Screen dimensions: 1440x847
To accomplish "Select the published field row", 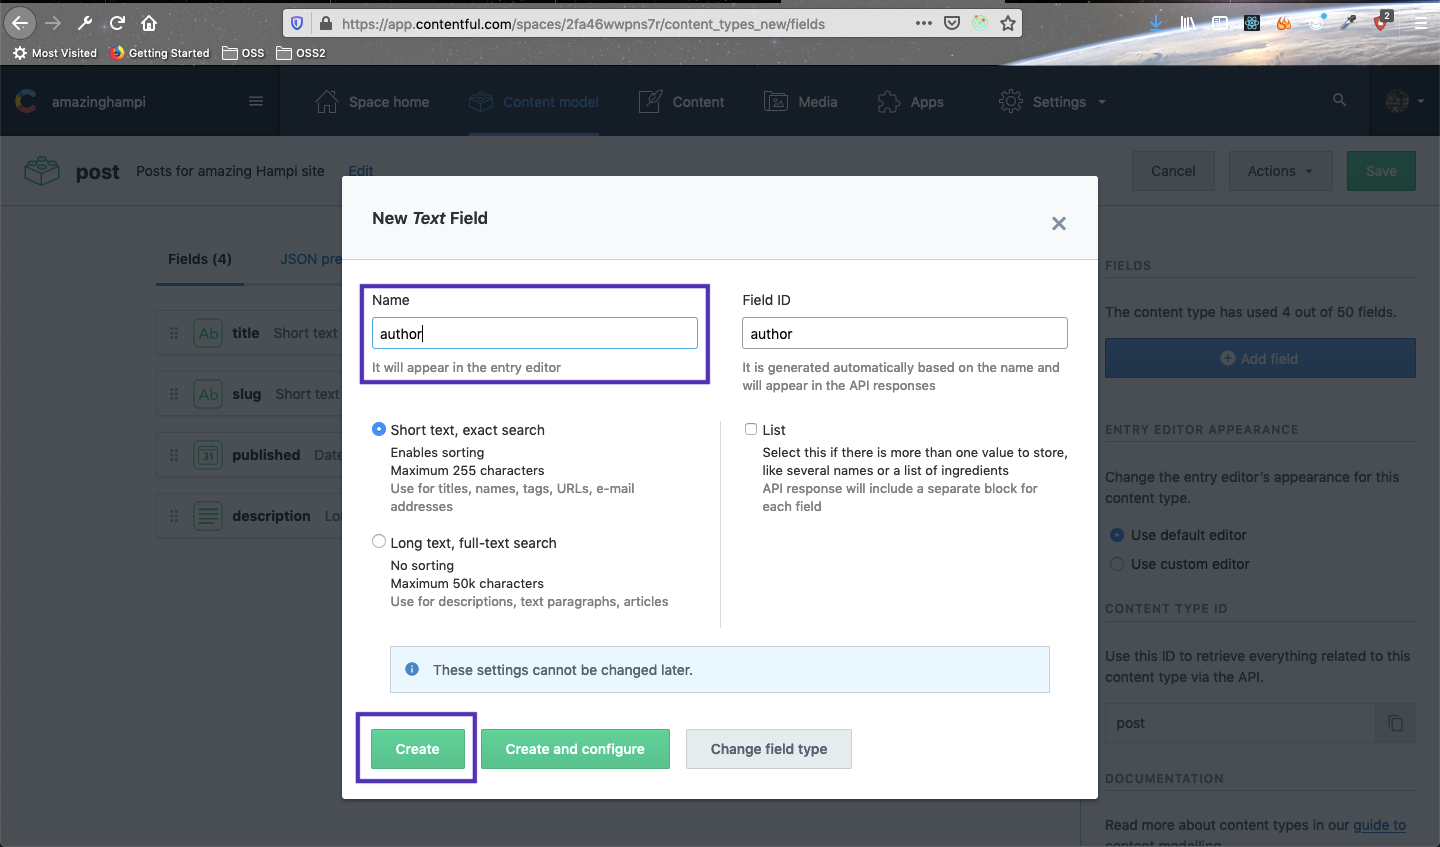I will (250, 455).
